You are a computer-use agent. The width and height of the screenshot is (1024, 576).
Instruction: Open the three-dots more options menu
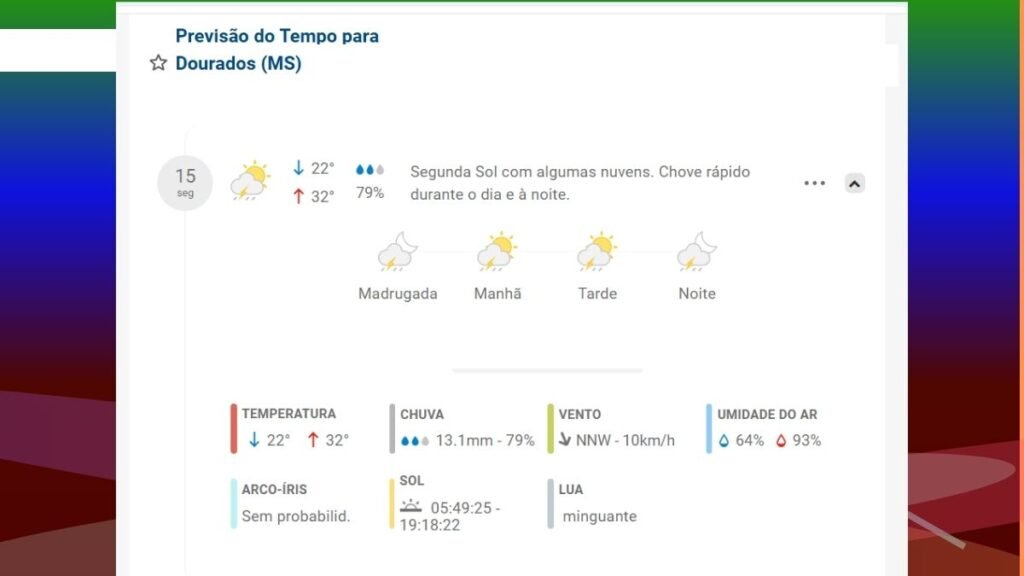815,183
